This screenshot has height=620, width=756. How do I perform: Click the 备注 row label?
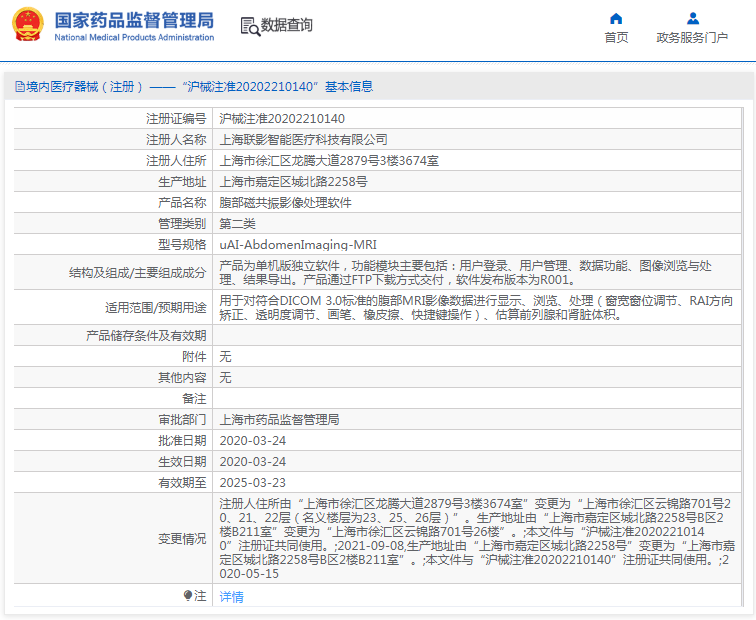point(194,399)
